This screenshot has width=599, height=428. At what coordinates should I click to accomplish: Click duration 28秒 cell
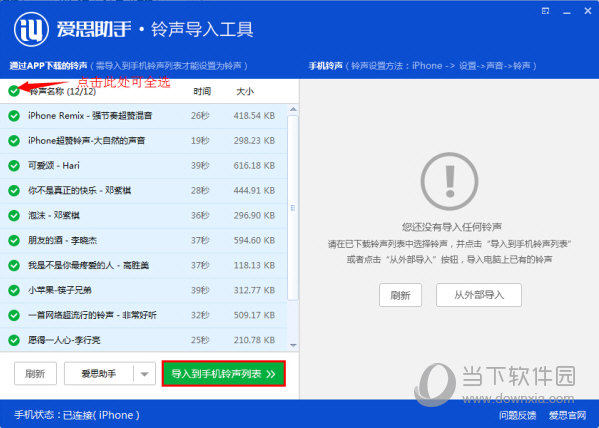coord(200,190)
